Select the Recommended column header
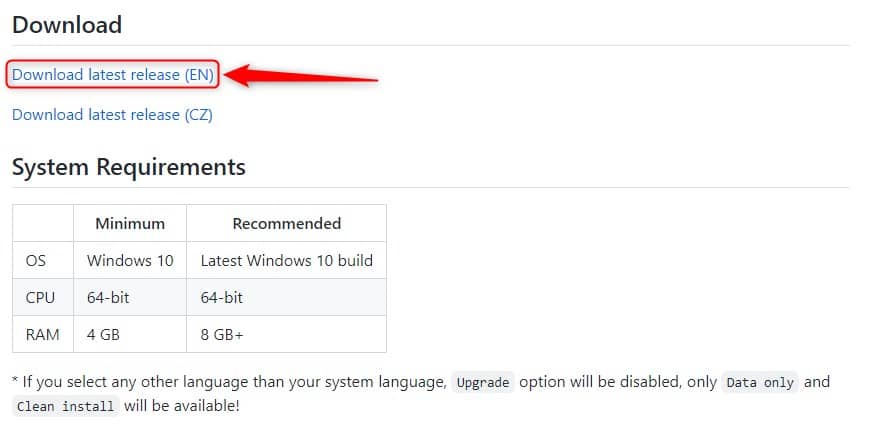Screen dimensions: 878x426 click(x=286, y=223)
